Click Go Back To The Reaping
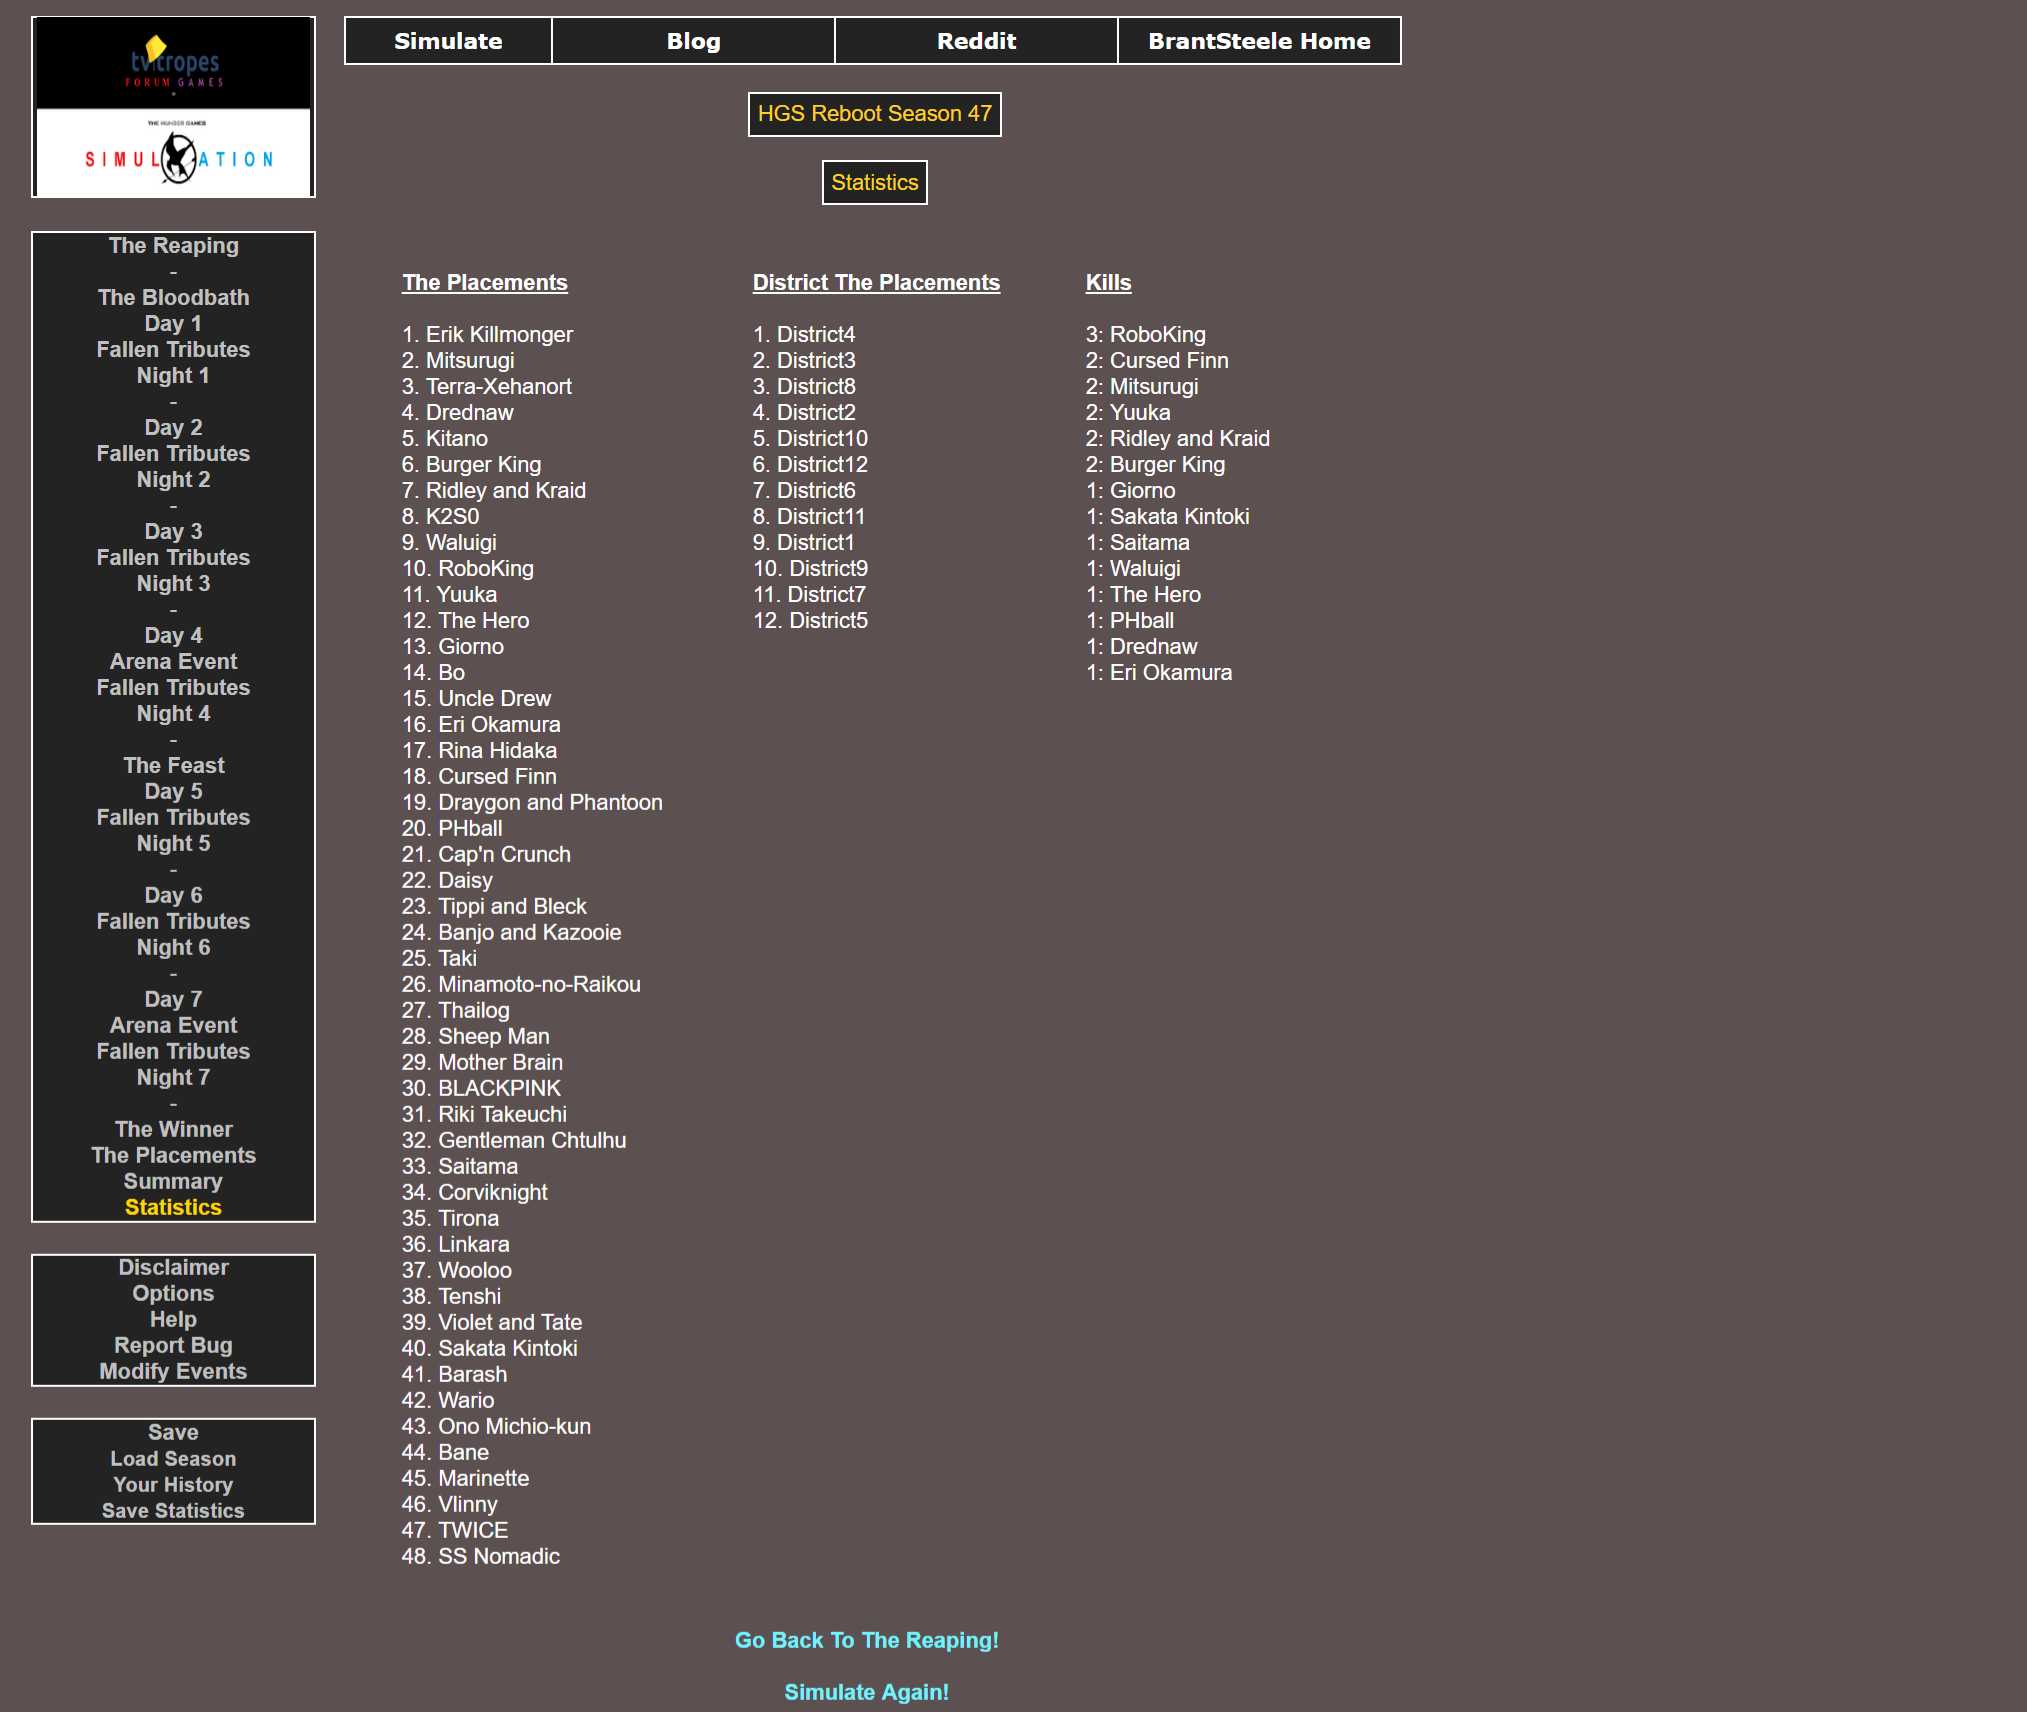This screenshot has height=1712, width=2027. 866,1641
